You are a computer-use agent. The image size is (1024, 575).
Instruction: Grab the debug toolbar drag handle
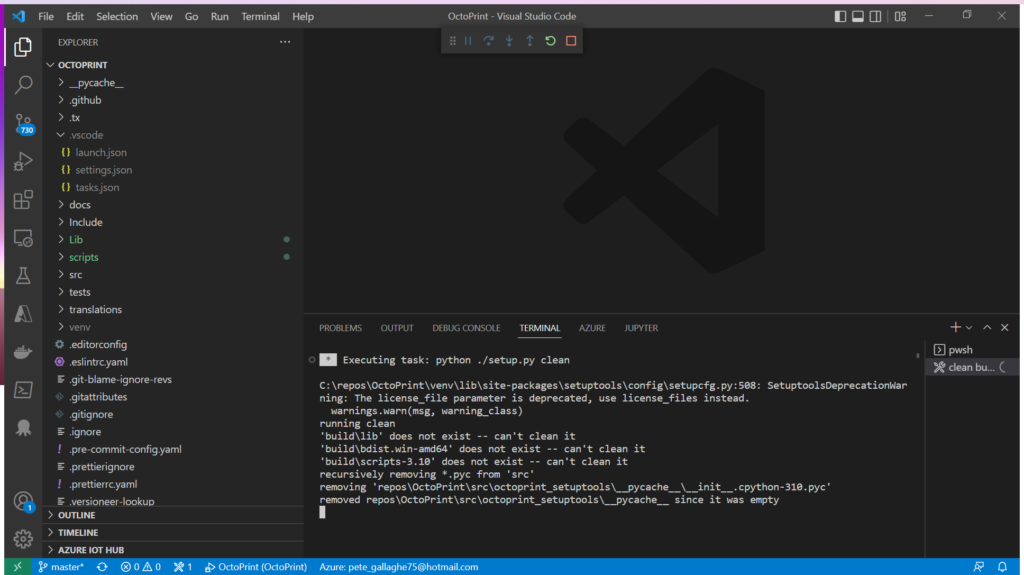click(453, 41)
